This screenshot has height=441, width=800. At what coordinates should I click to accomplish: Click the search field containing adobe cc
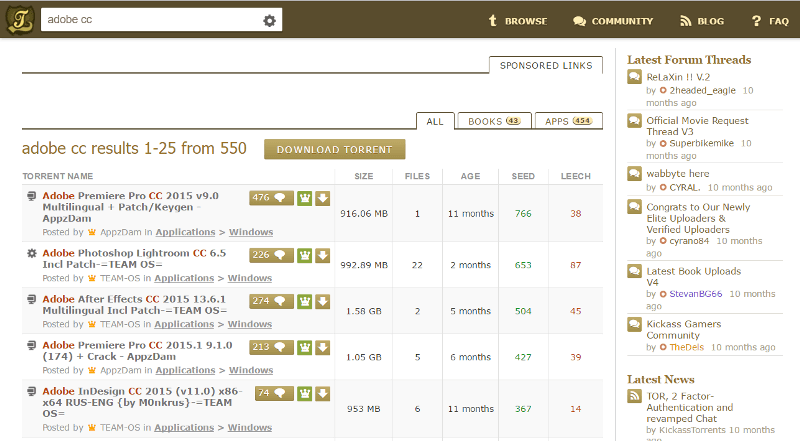150,21
